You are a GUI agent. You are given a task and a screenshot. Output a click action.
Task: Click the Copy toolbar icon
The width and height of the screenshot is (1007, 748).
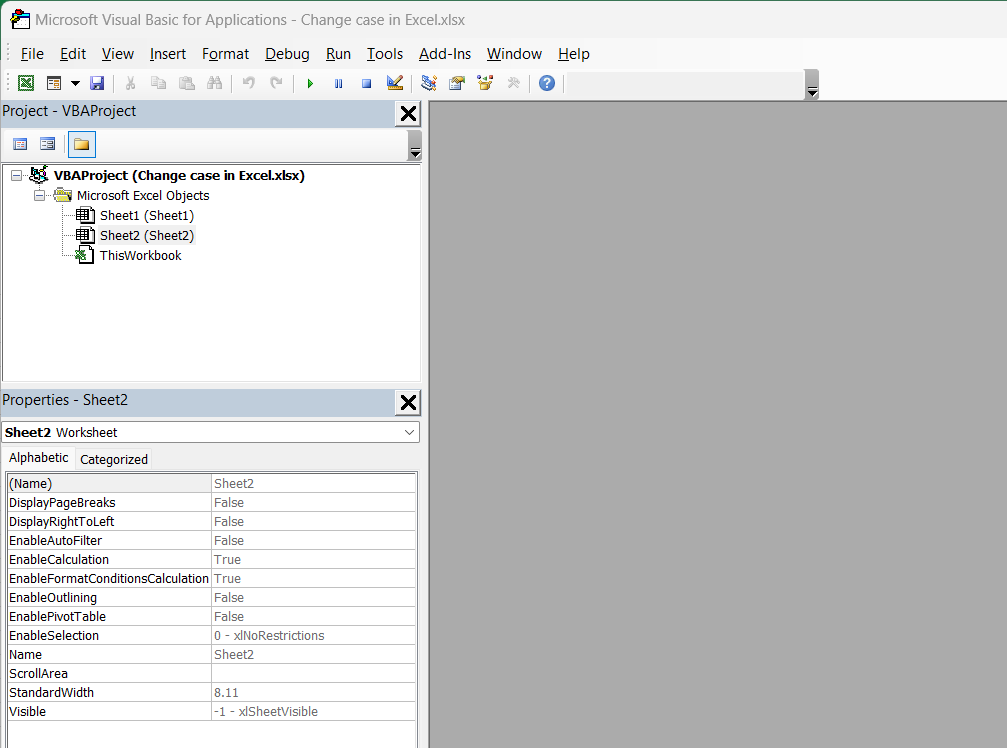[x=158, y=83]
